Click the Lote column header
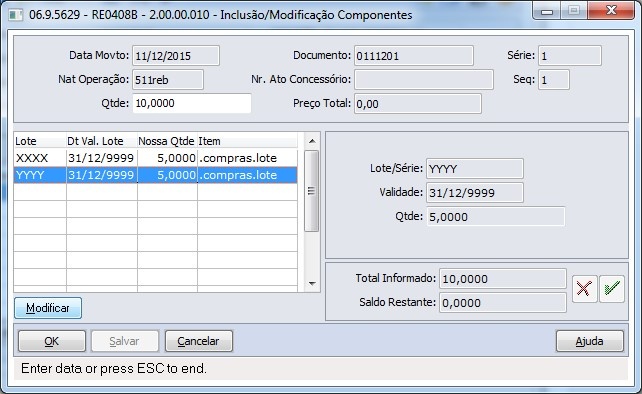The image size is (642, 394). [40, 141]
